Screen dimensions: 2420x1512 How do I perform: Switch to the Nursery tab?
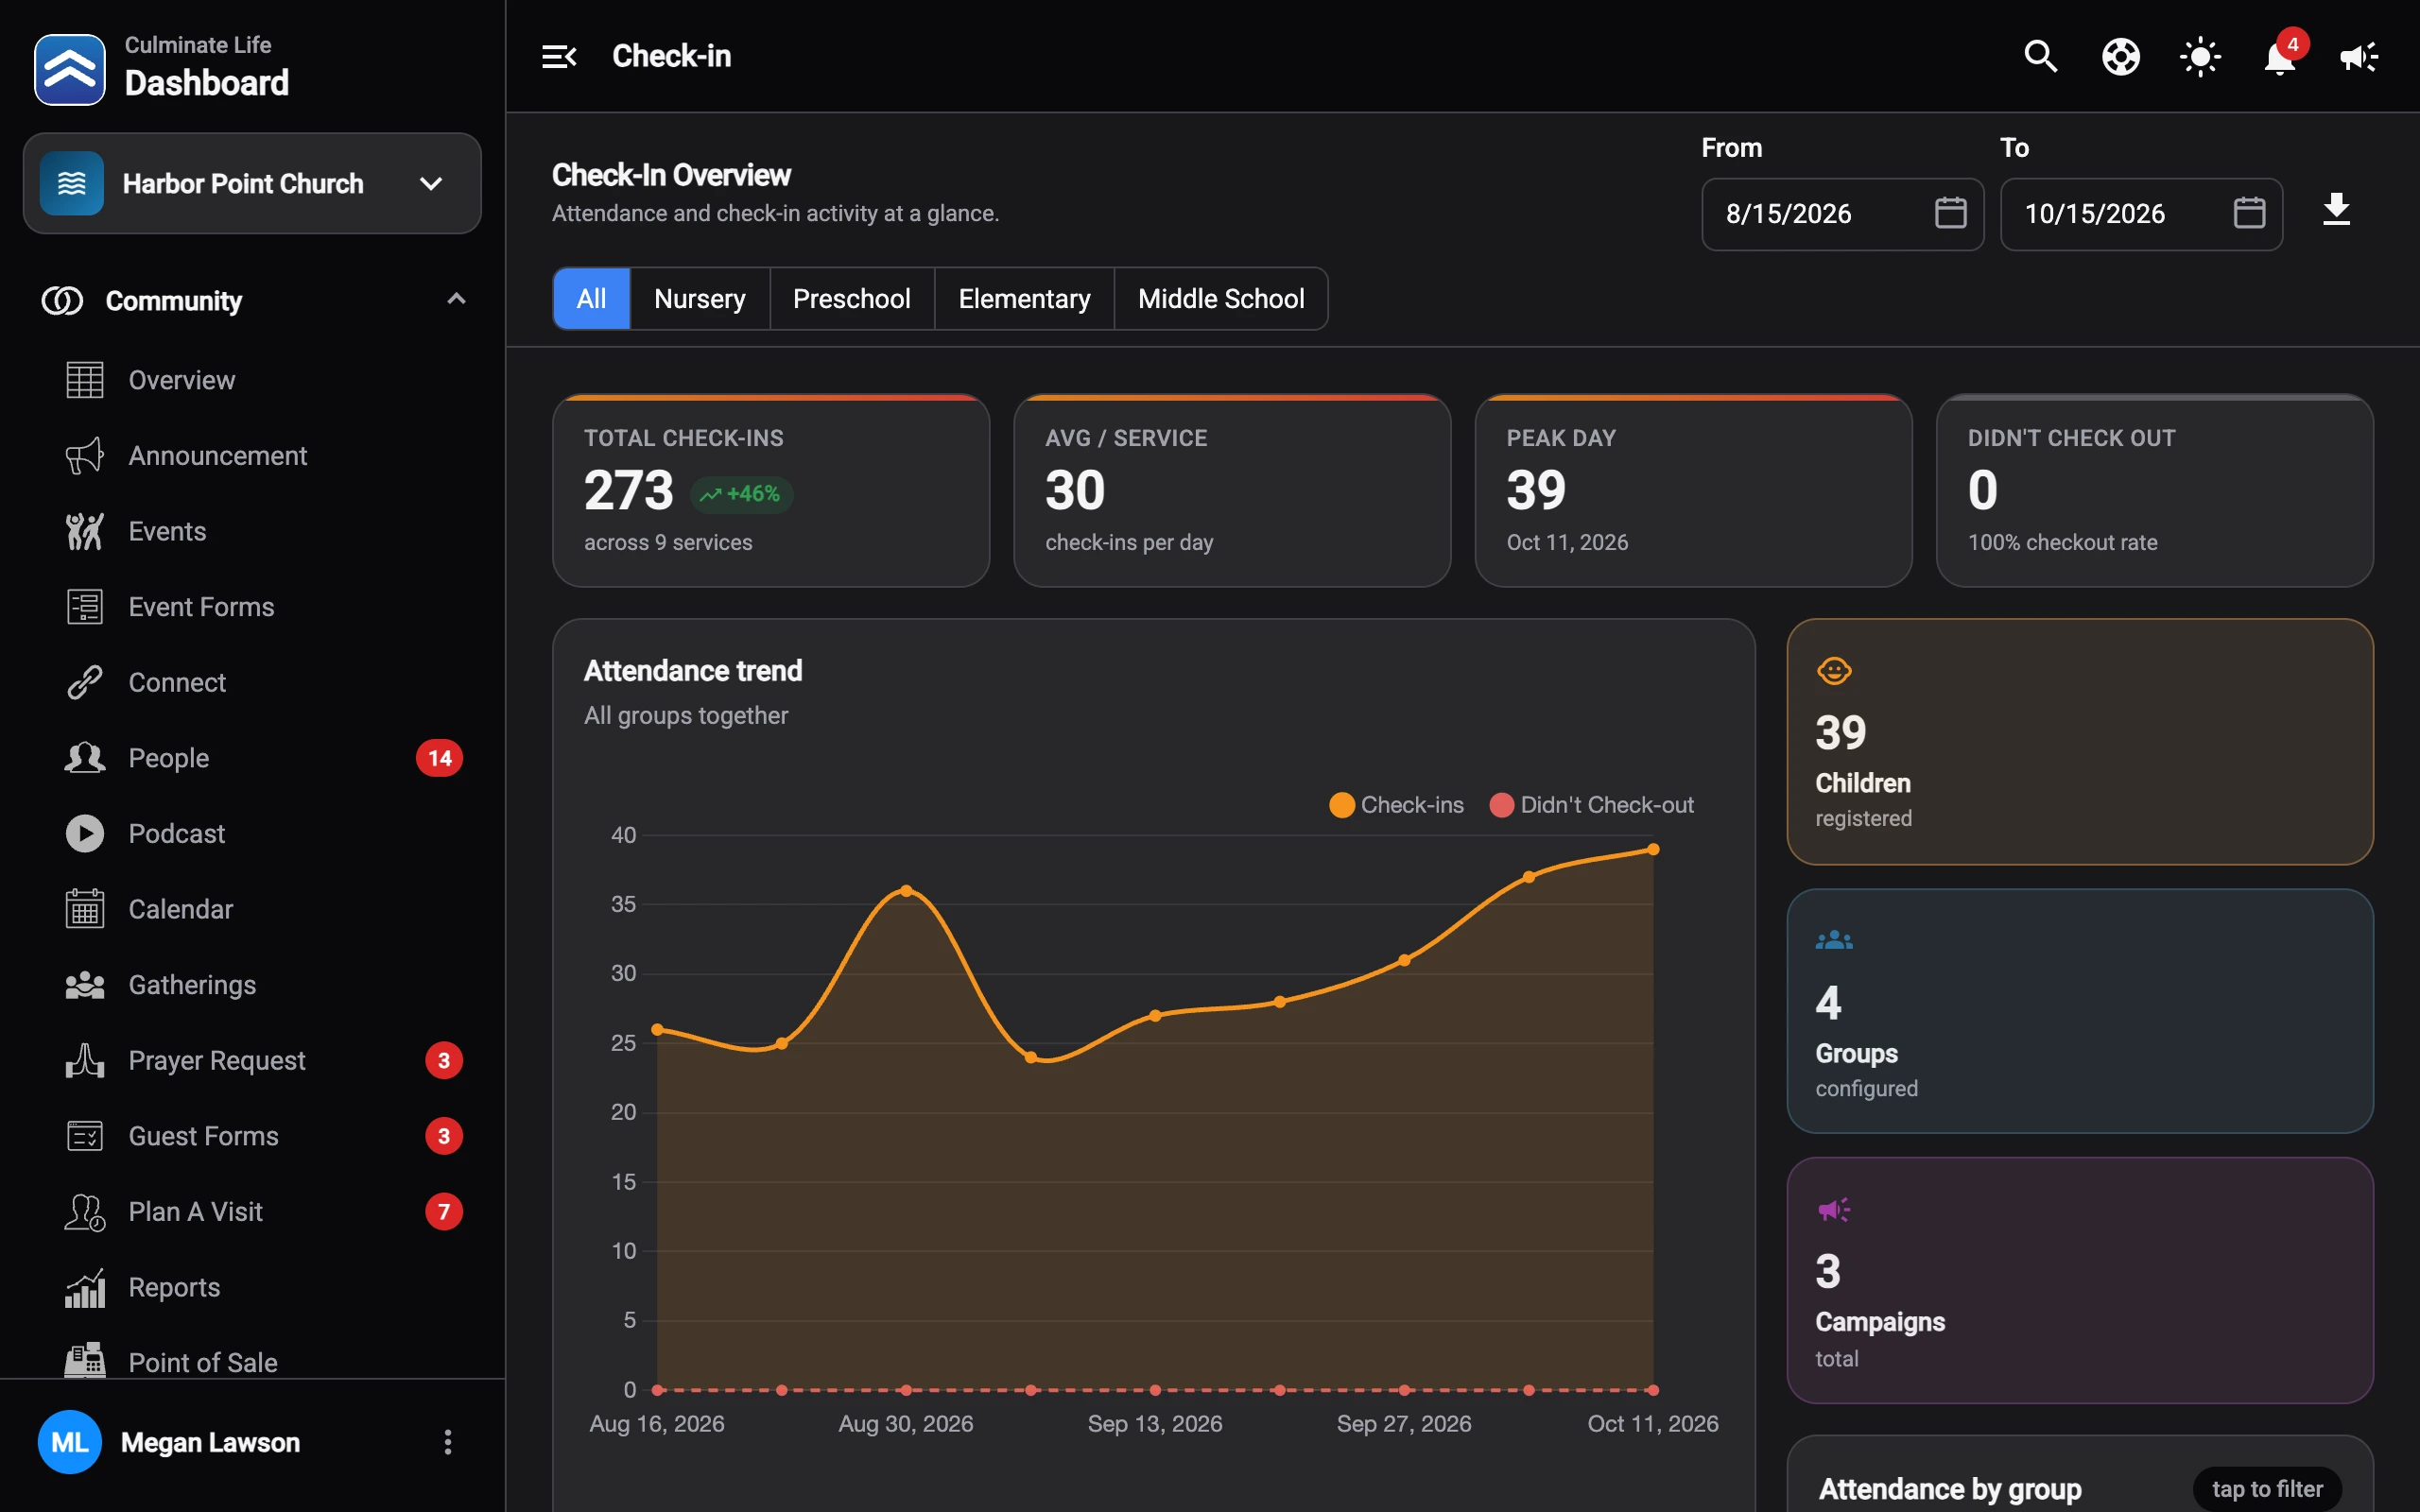point(699,298)
